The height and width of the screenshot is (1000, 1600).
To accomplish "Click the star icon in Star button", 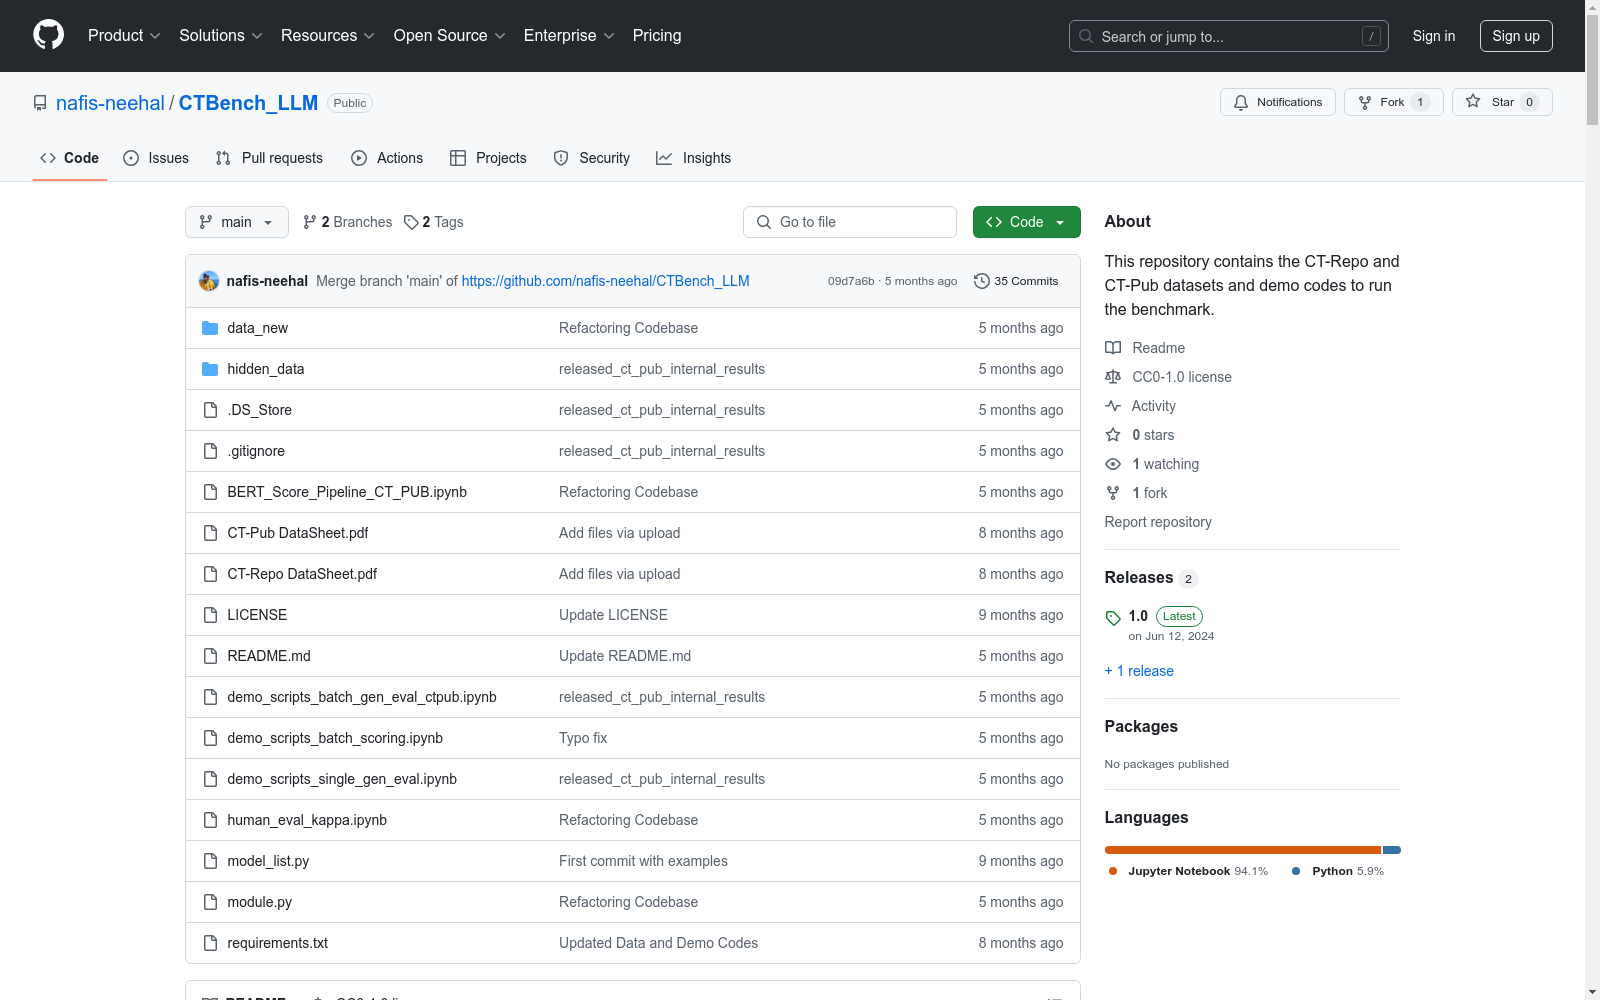I will (x=1473, y=101).
